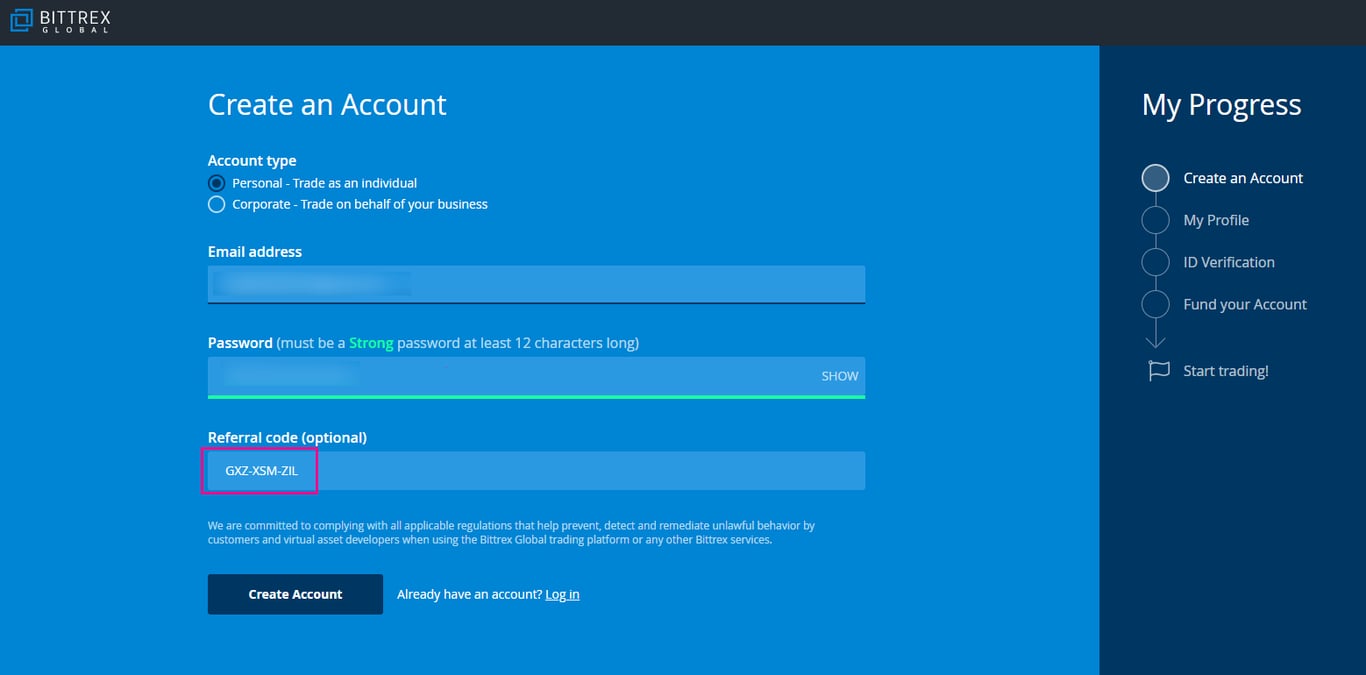
Task: Click the filled Personal account step indicator
Action: pyautogui.click(x=216, y=183)
